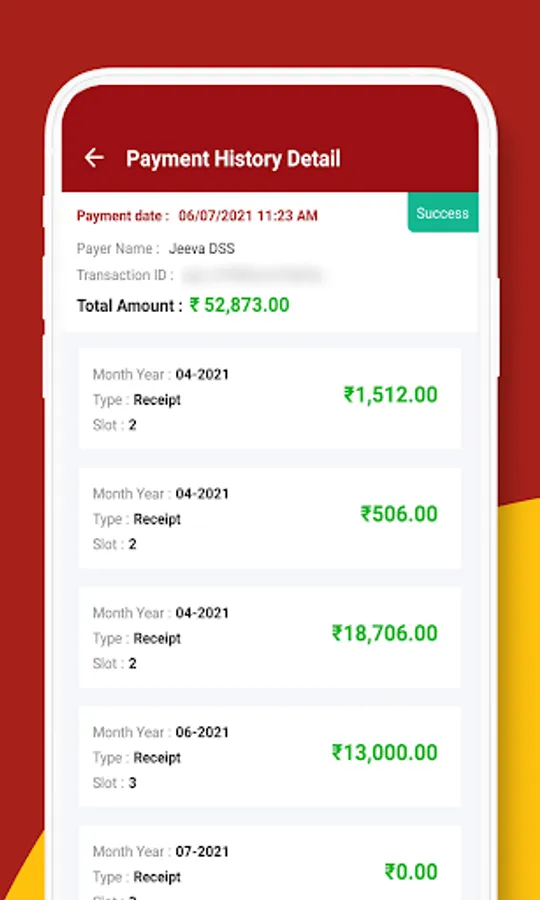Screen dimensions: 540x900
Task: Click Type Receipt in ₹506.00 card
Action: 137,519
